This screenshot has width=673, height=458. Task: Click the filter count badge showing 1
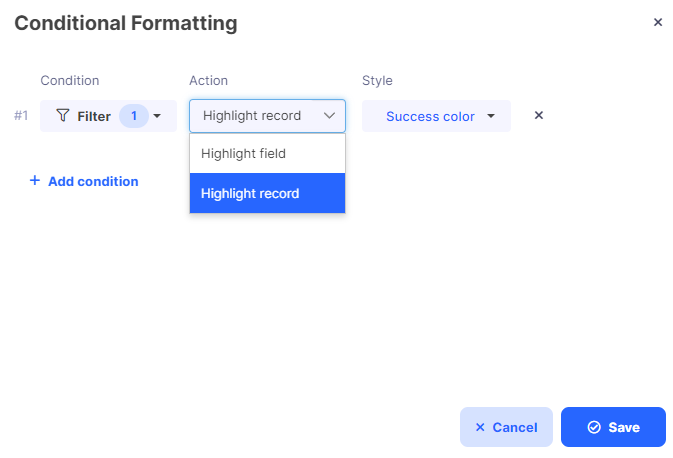pos(134,116)
